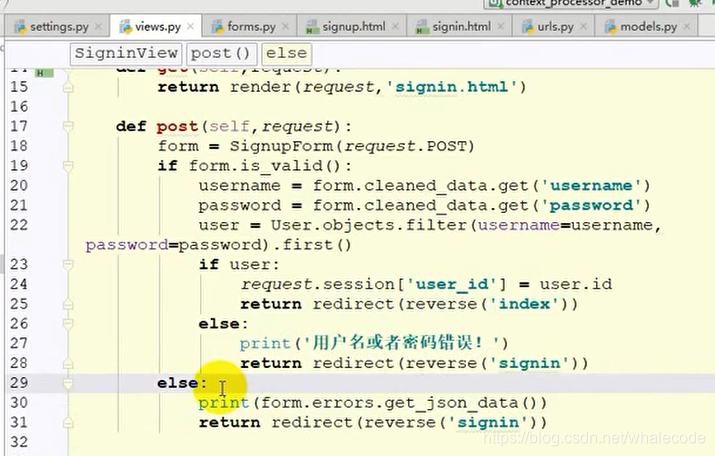
Task: Collapse the else block at line 26
Action: pyautogui.click(x=68, y=324)
